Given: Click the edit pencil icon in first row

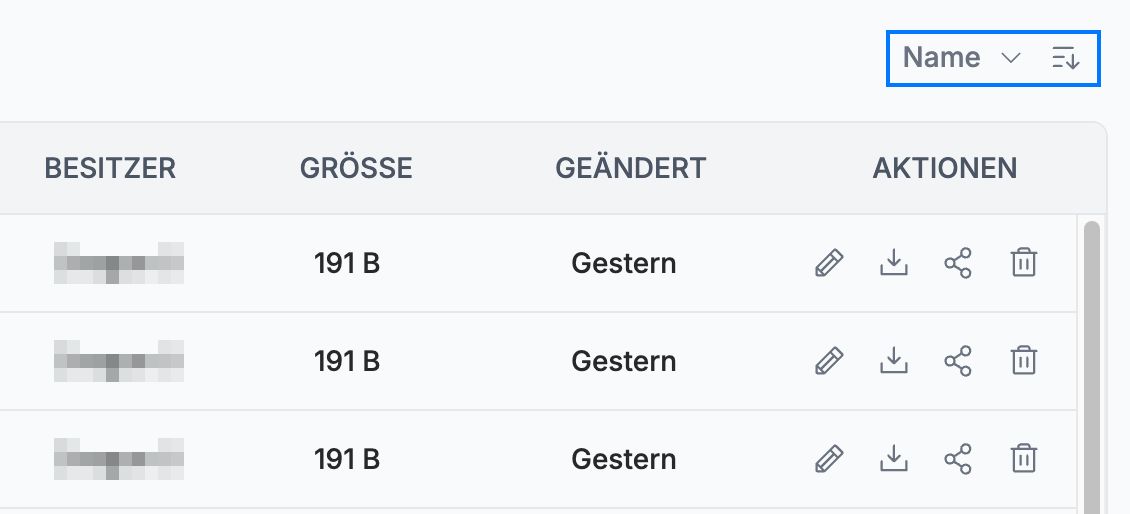Looking at the screenshot, I should coord(829,263).
